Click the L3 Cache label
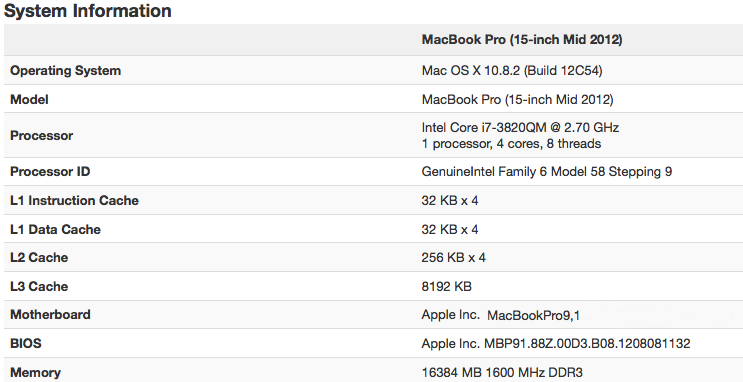743x382 pixels. pyautogui.click(x=39, y=286)
